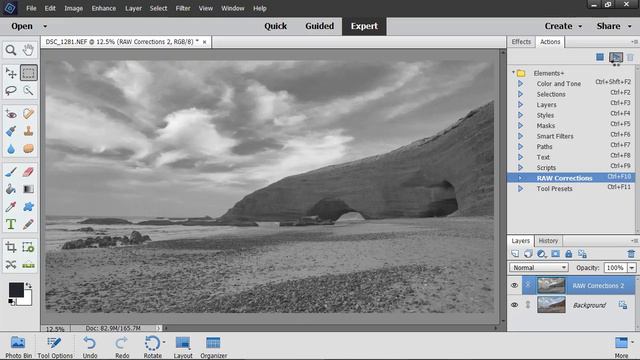Open the Photo Bin
This screenshot has width=640, height=360.
pos(18,347)
